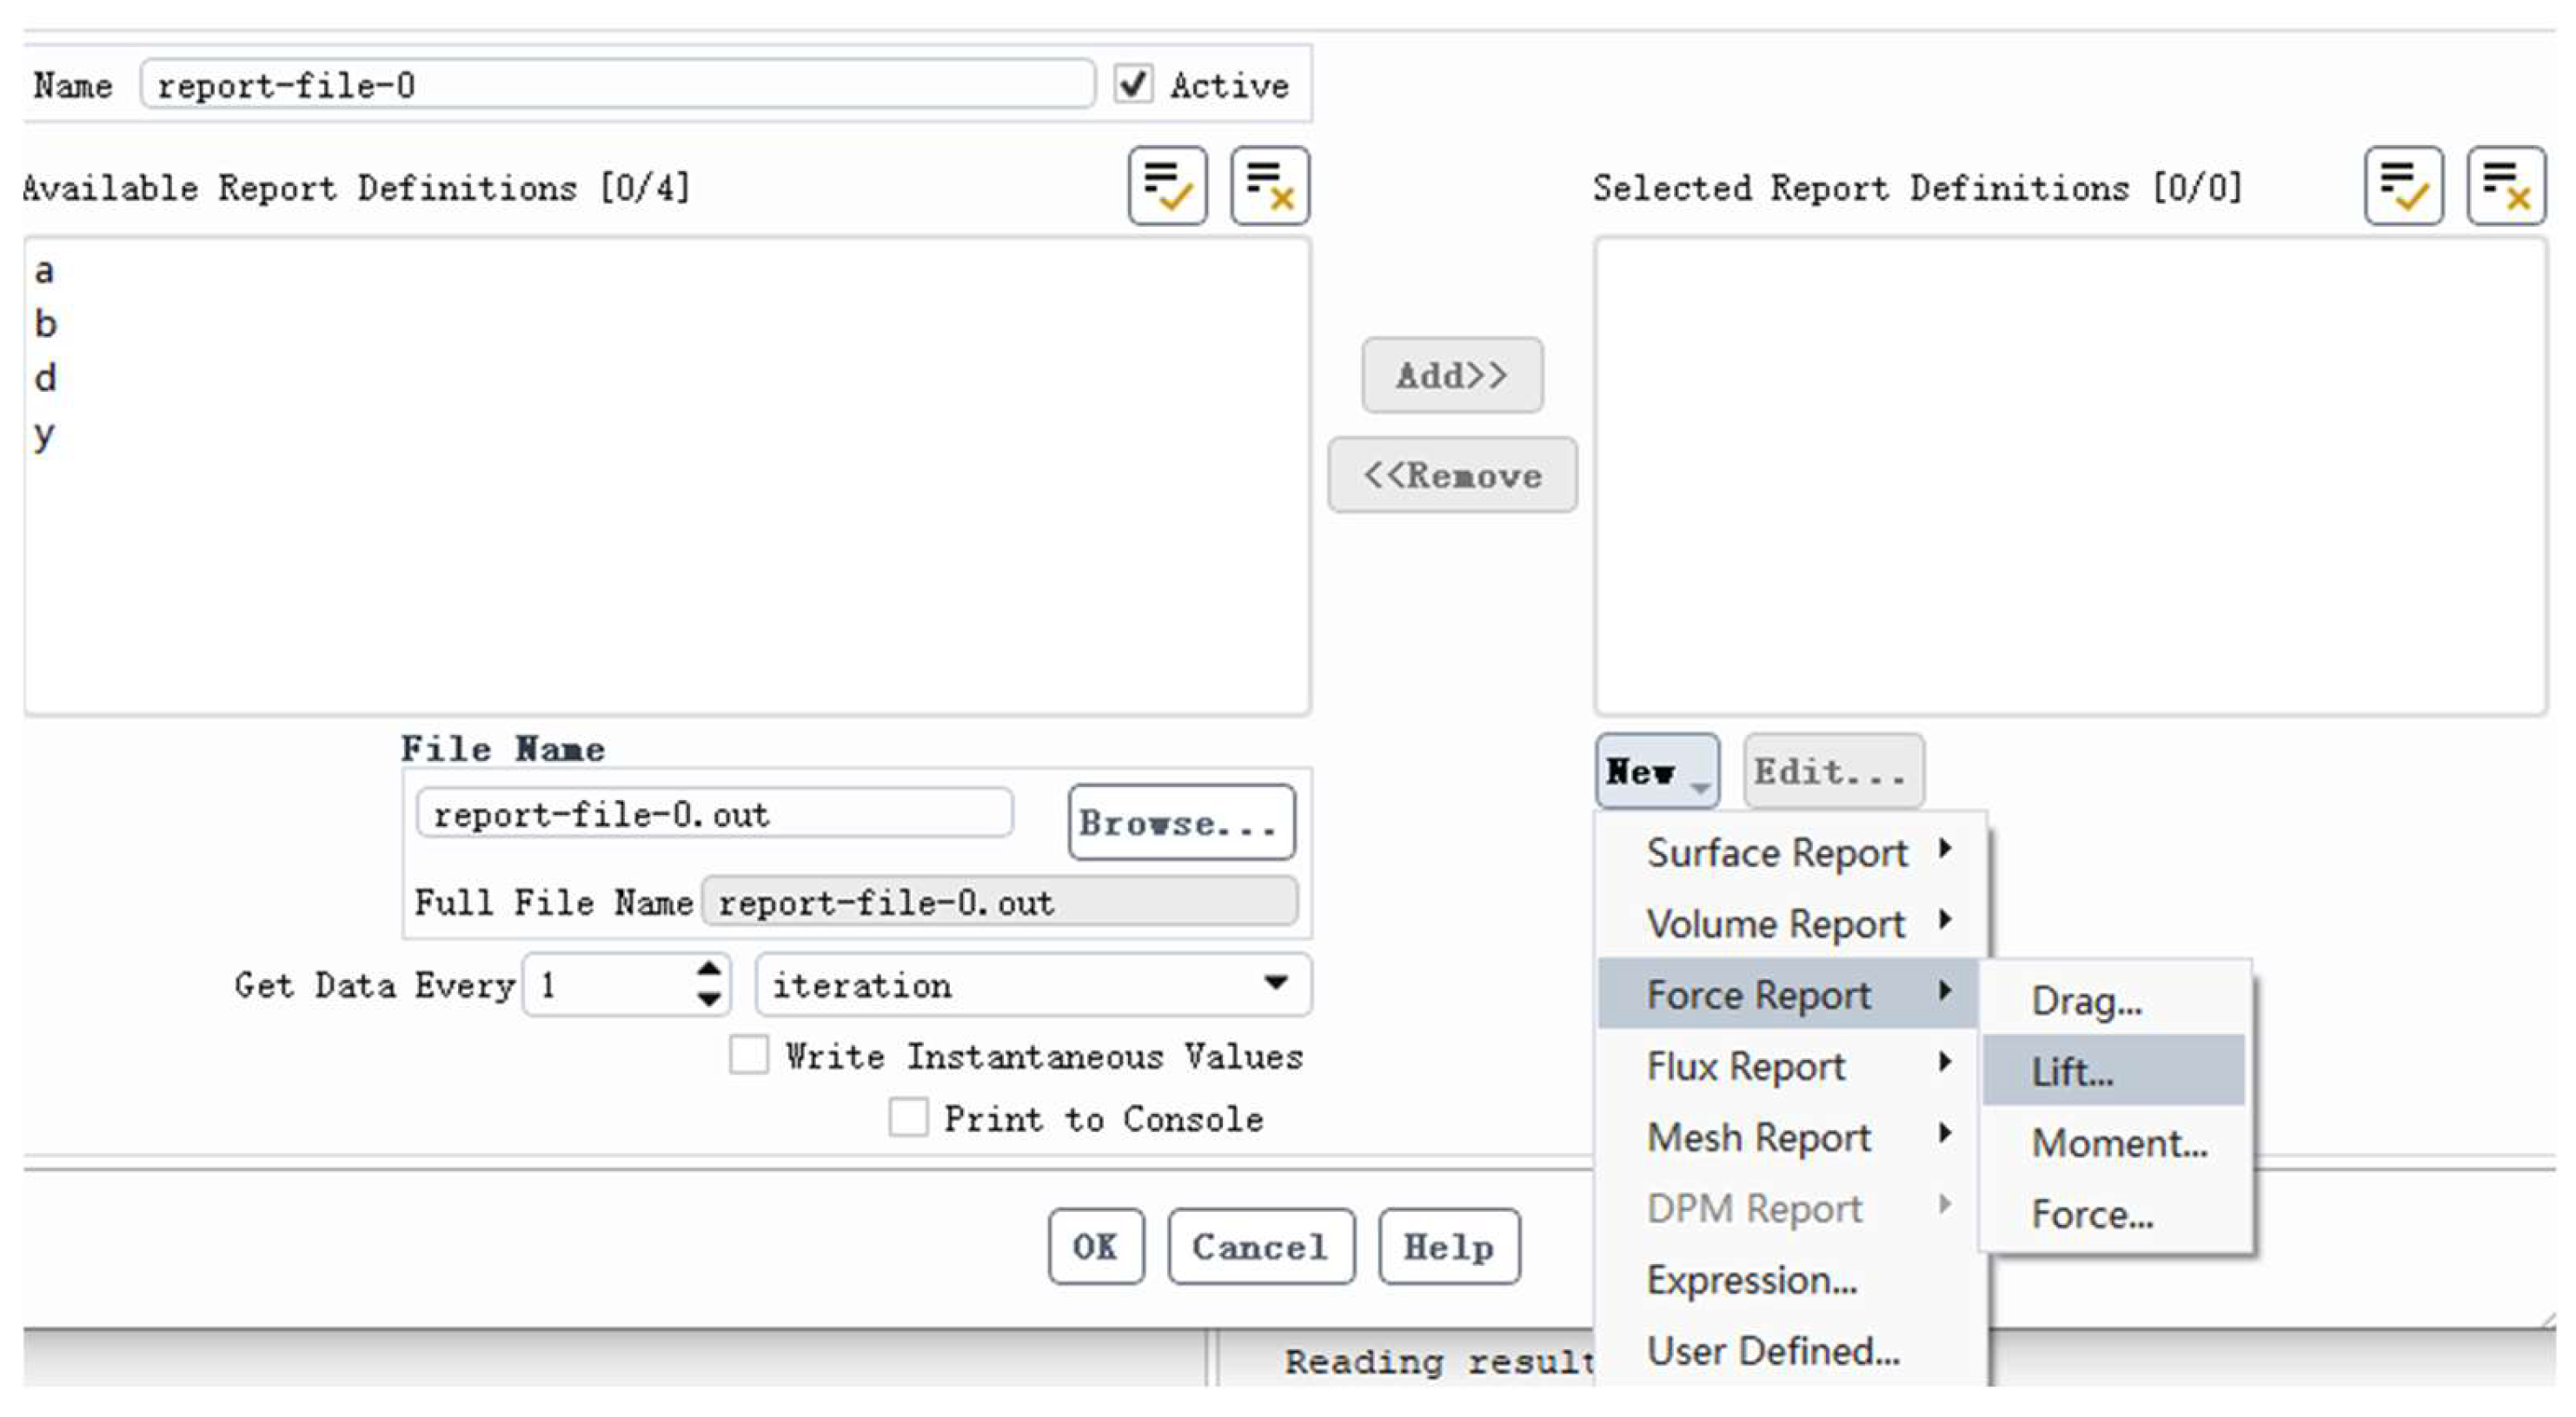Uncheck the Active checkbox

(x=1133, y=84)
